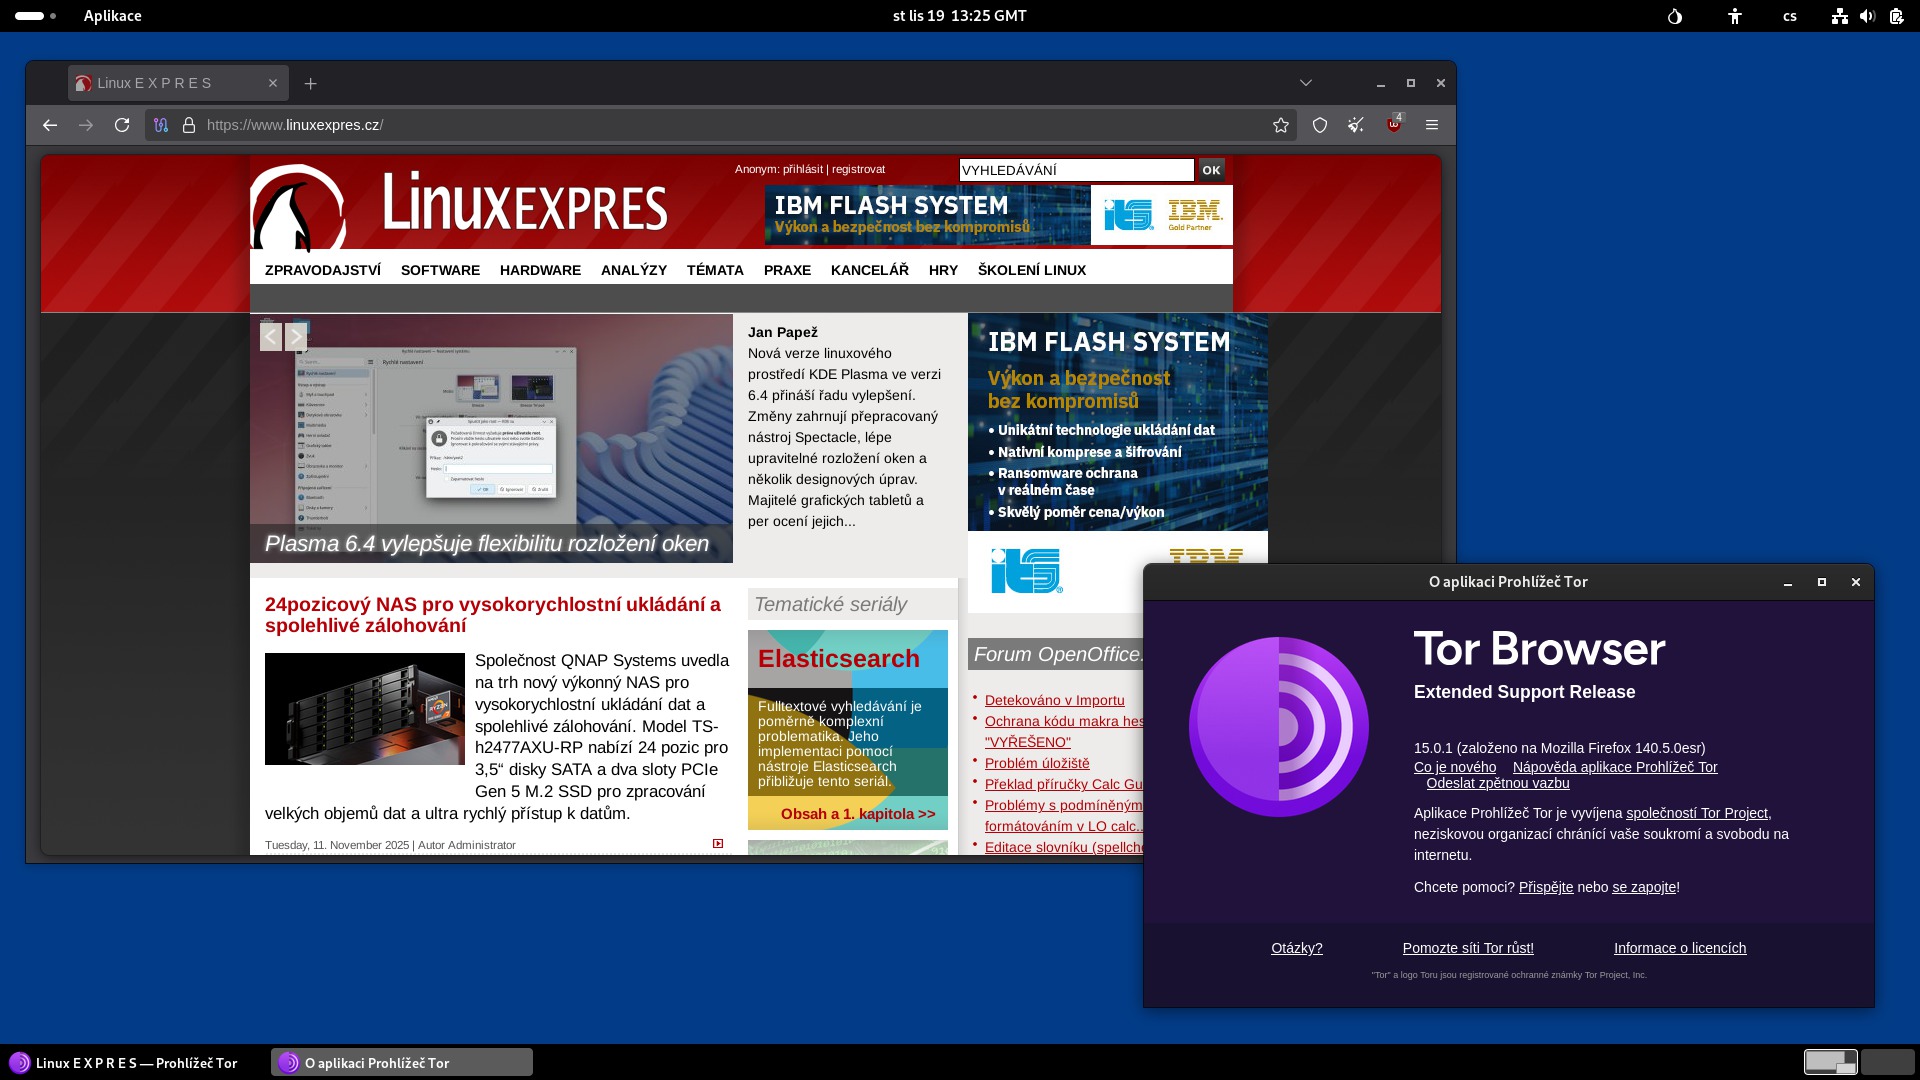Open the security level shield icon

click(1320, 125)
